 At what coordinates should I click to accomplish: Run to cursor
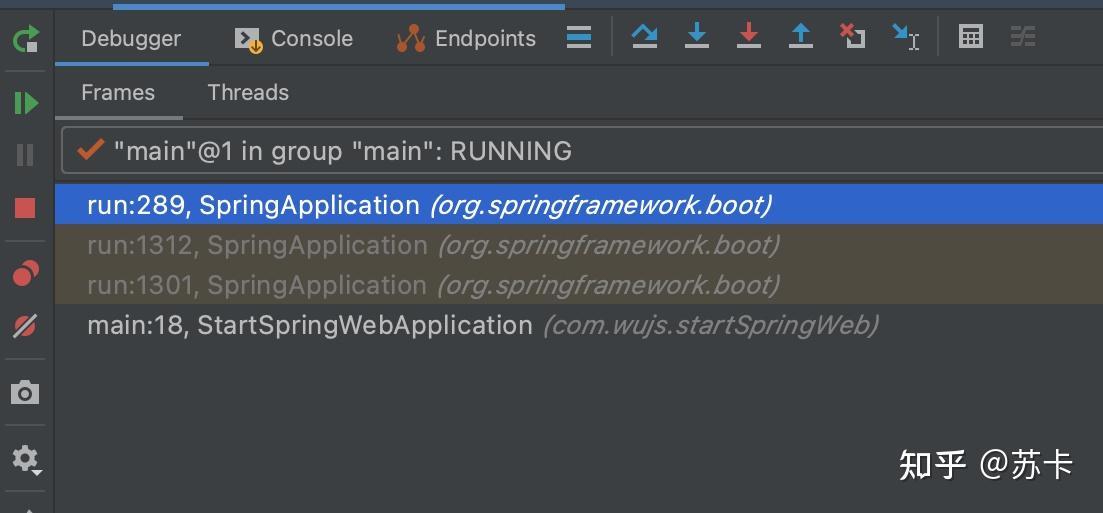pos(906,37)
